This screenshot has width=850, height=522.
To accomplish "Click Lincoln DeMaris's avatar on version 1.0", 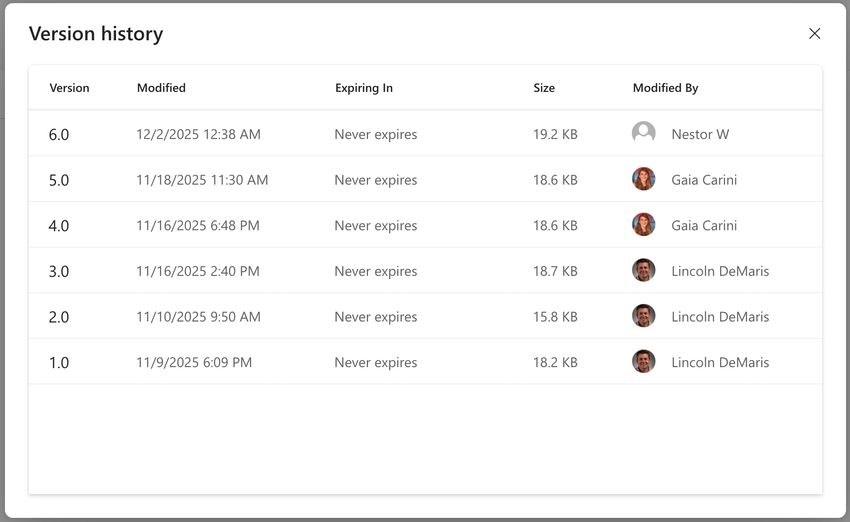I will point(644,362).
